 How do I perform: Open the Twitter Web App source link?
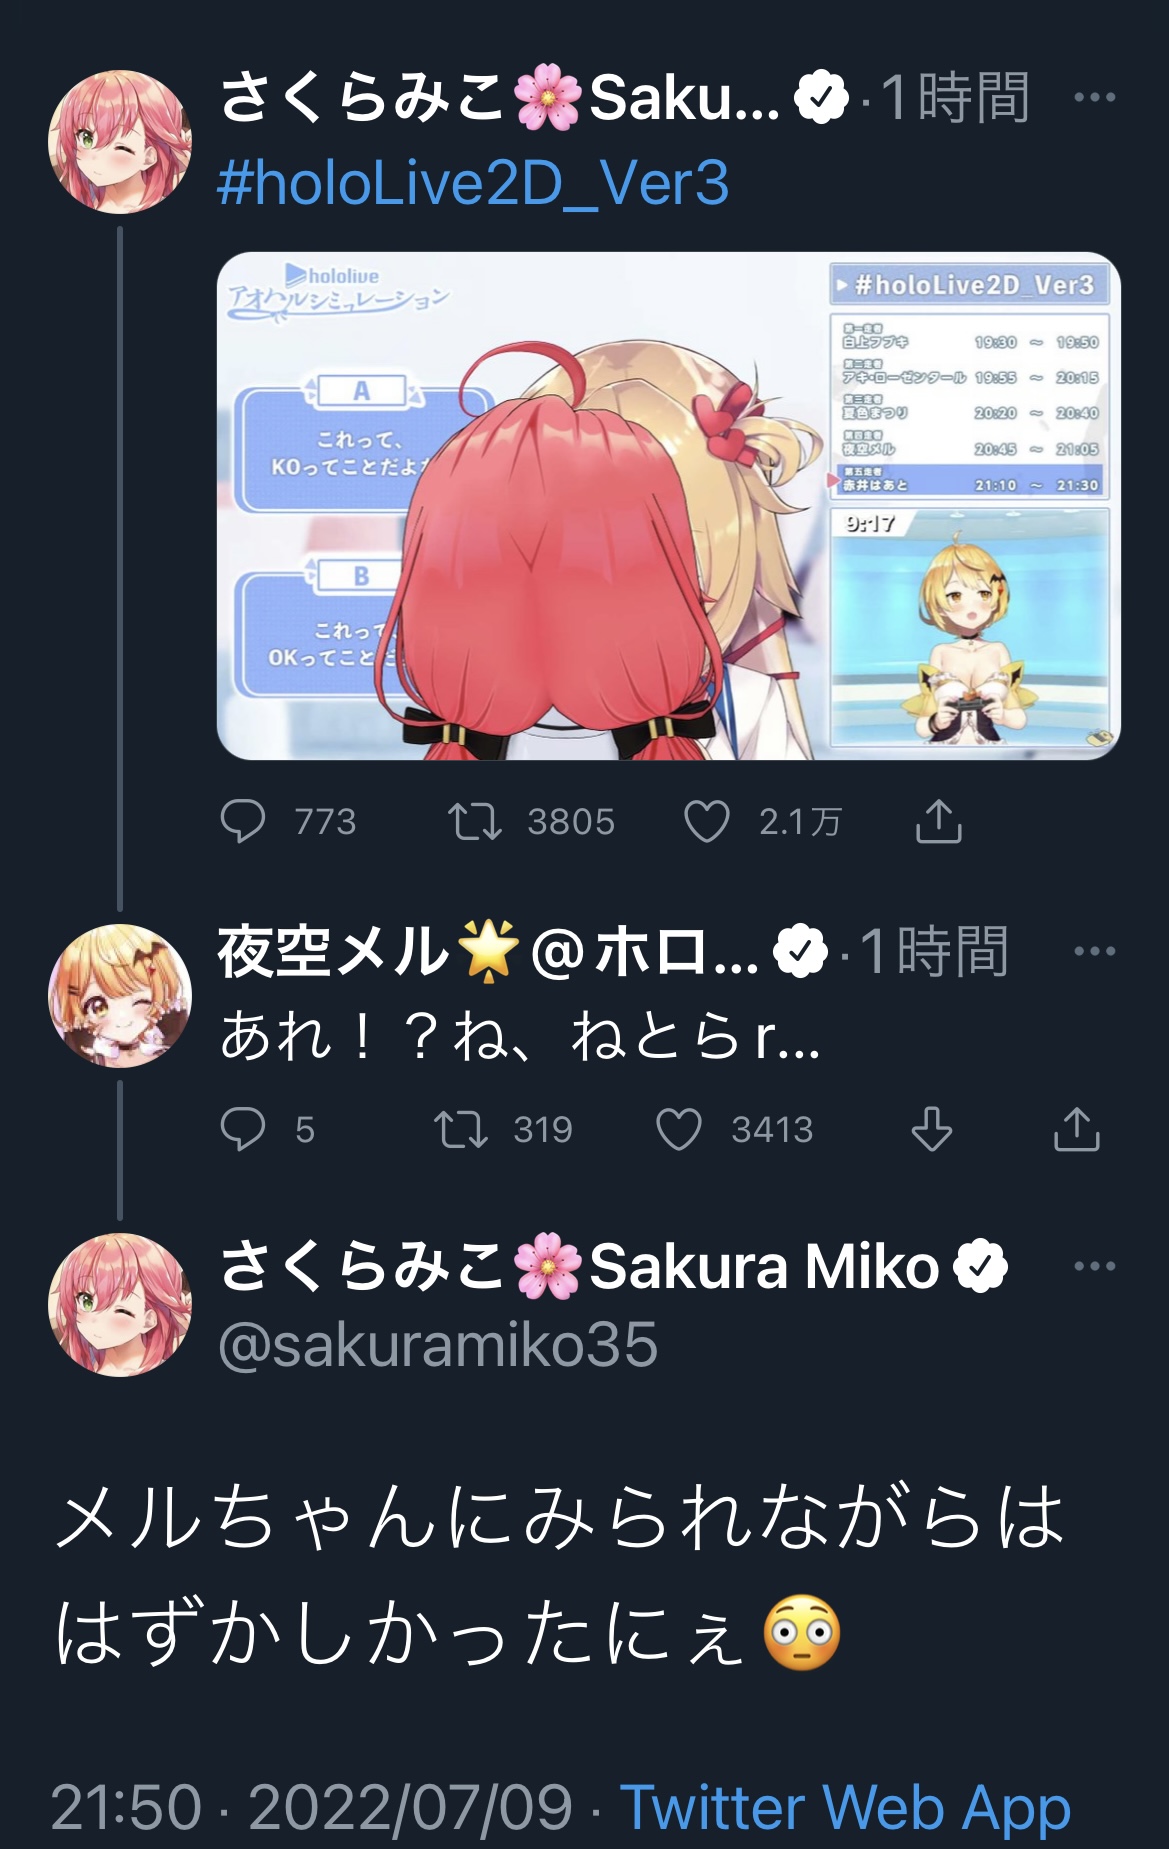click(845, 1808)
